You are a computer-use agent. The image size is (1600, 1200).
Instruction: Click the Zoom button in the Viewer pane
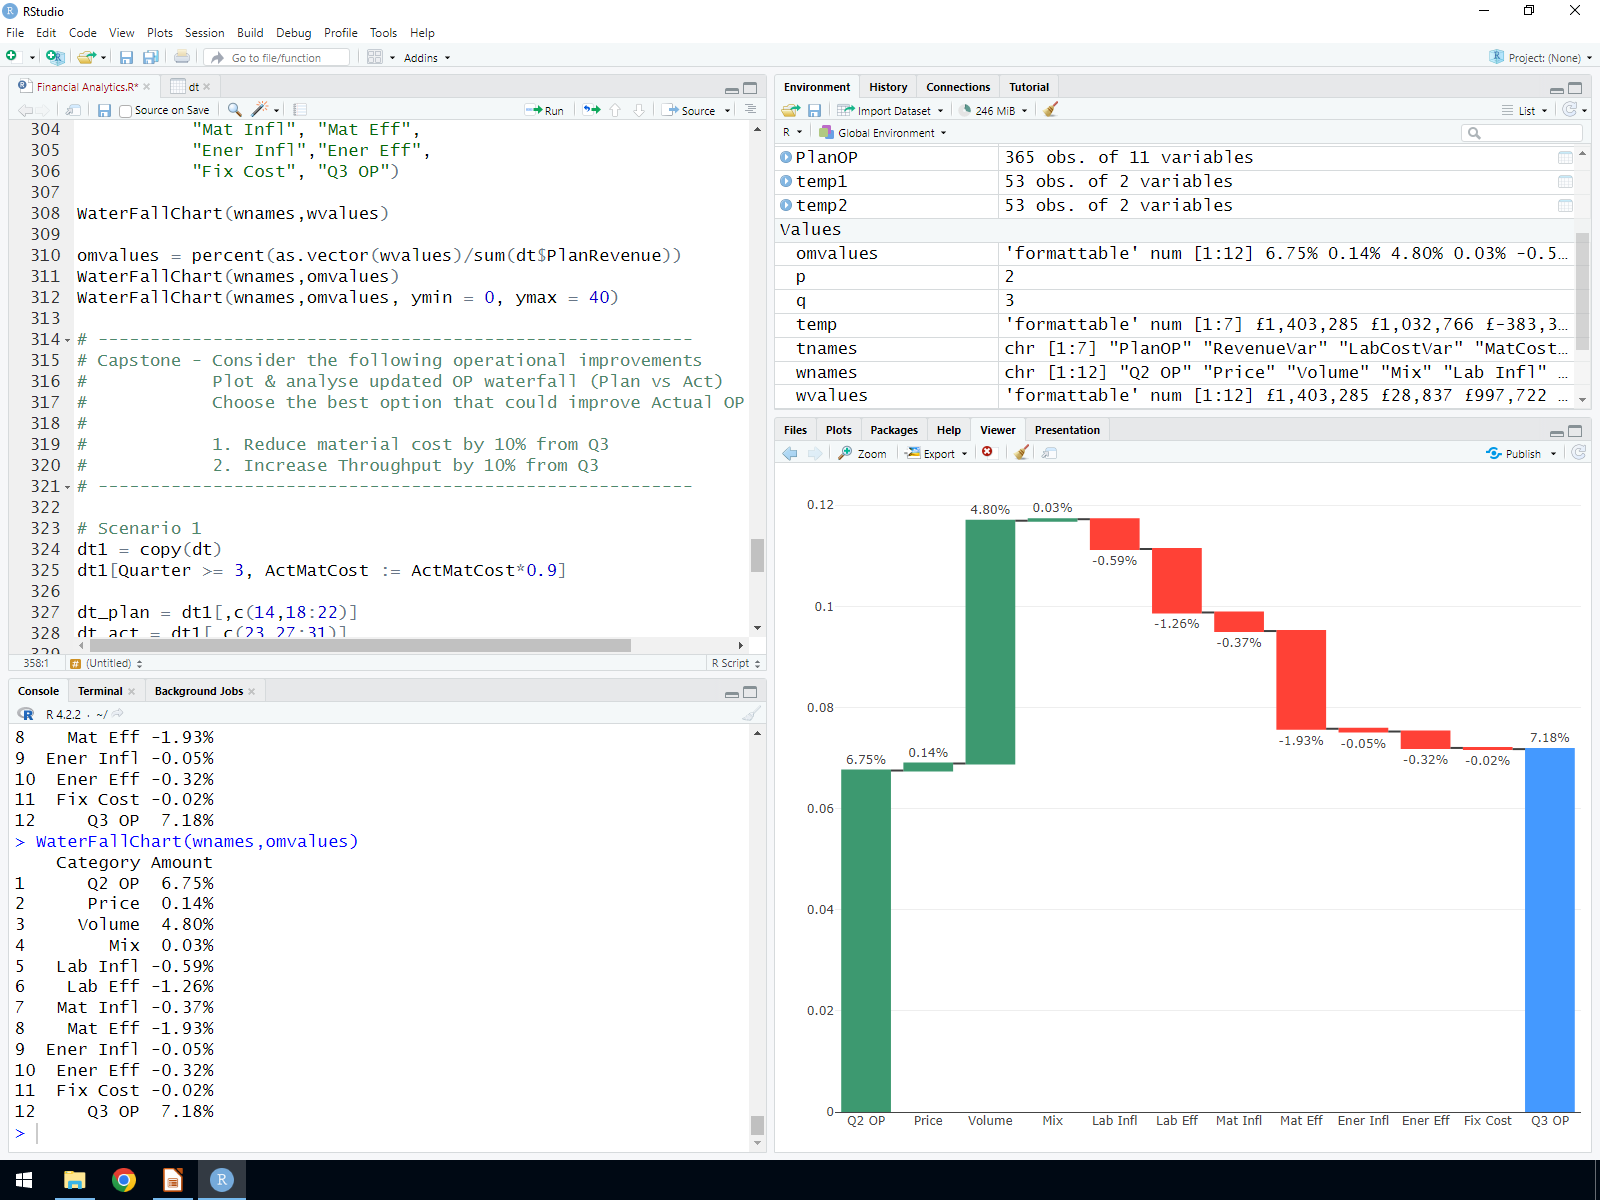[862, 453]
